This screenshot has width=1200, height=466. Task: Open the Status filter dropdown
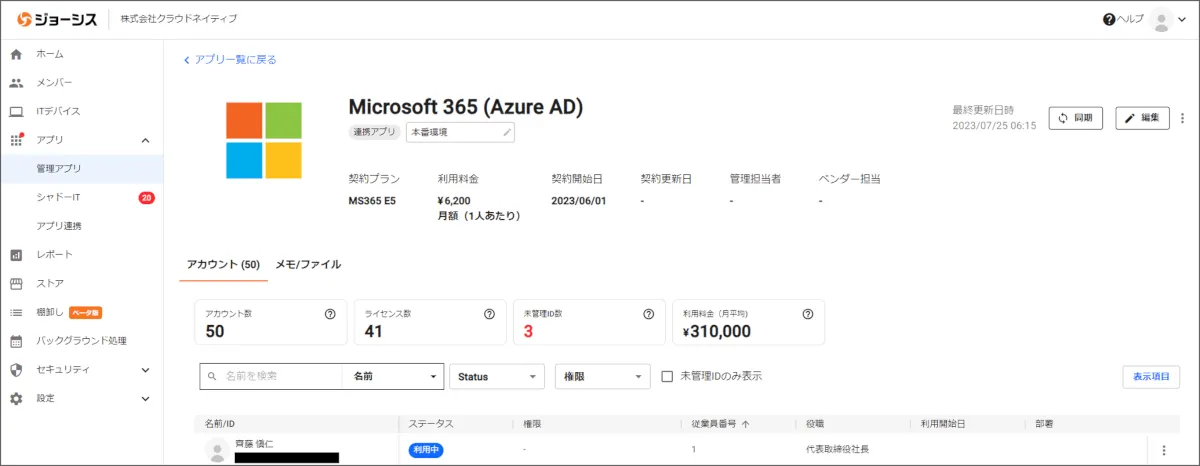pyautogui.click(x=496, y=376)
